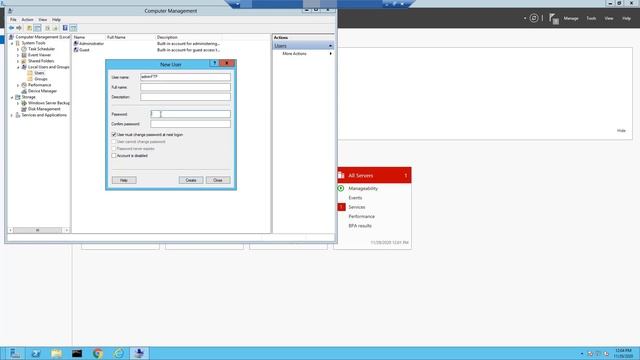Image resolution: width=640 pixels, height=360 pixels.
Task: Click the Description input field
Action: coord(185,97)
